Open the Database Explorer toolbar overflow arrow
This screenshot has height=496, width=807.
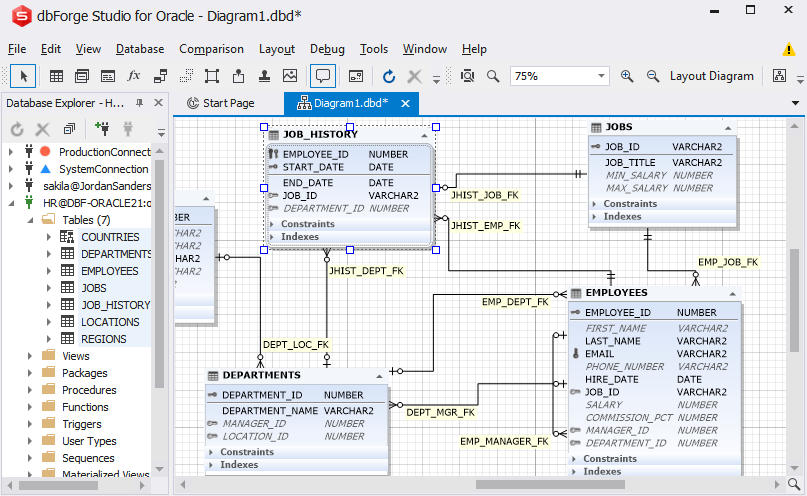click(x=161, y=133)
